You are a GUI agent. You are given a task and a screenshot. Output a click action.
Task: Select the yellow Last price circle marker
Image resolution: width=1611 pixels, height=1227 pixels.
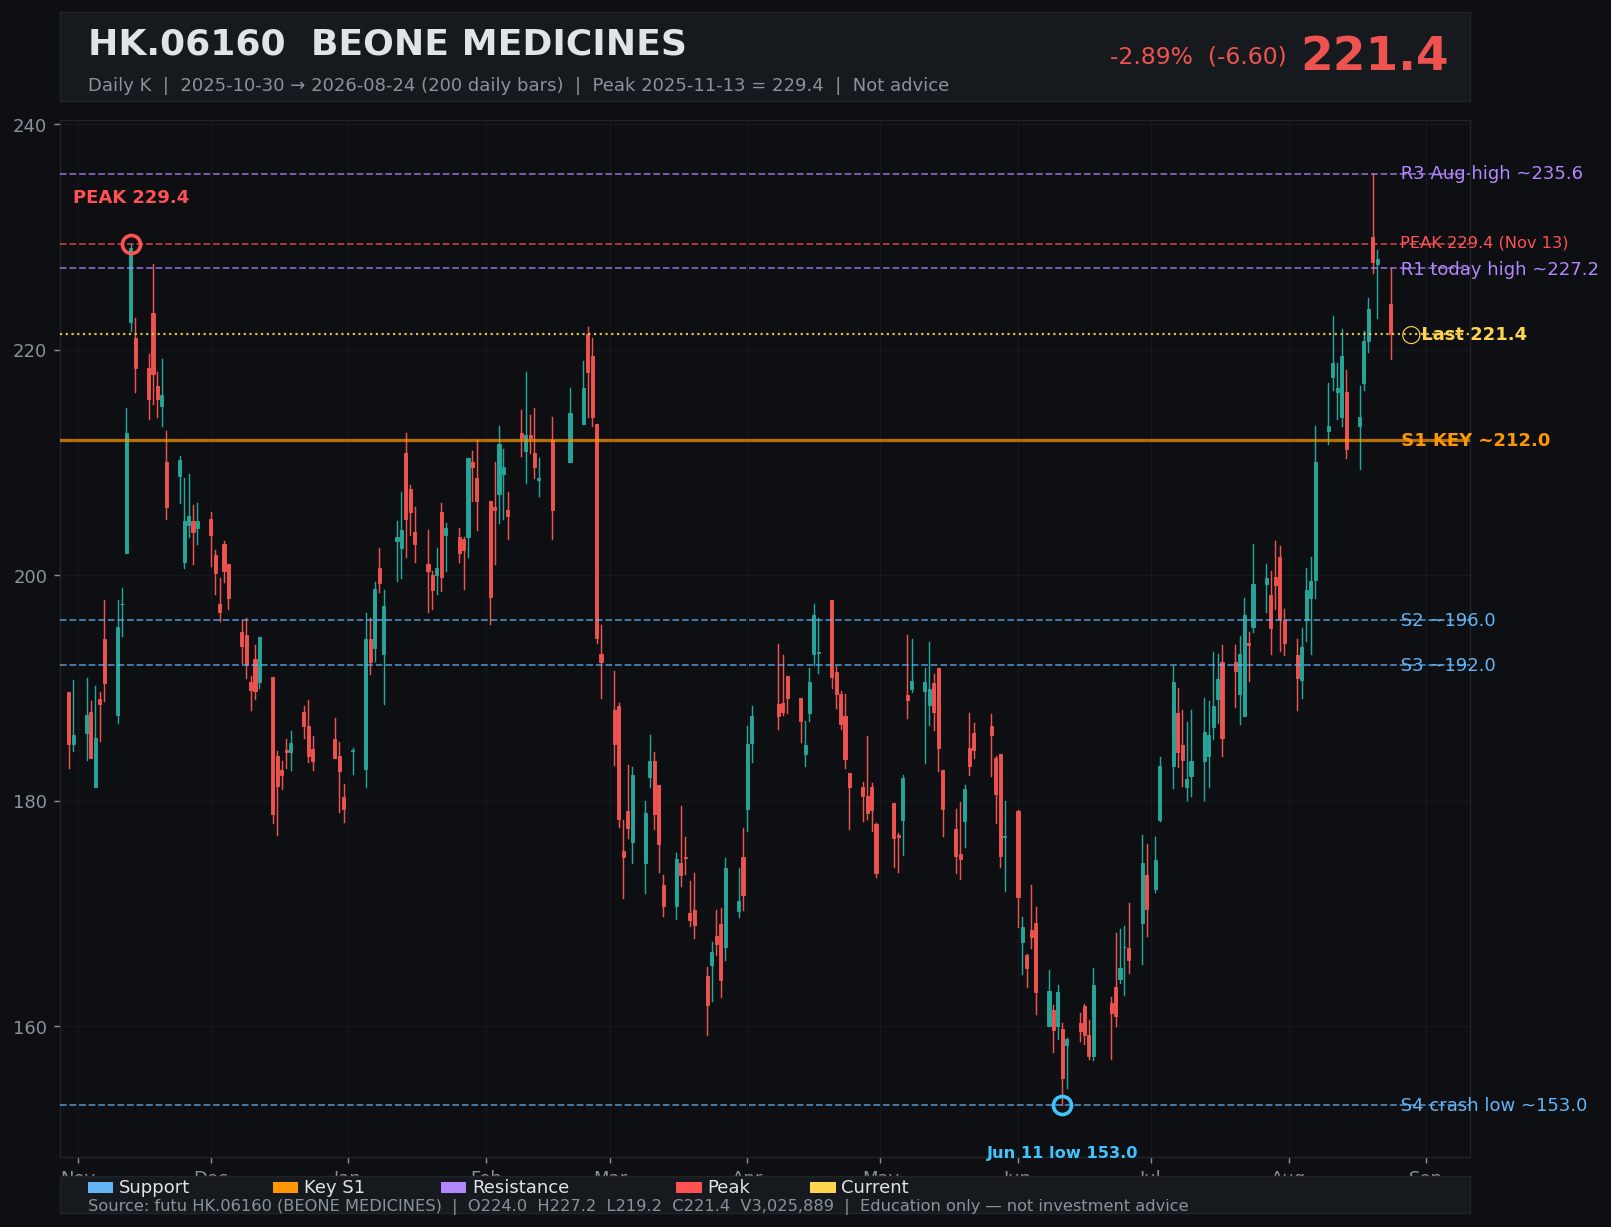point(1411,335)
